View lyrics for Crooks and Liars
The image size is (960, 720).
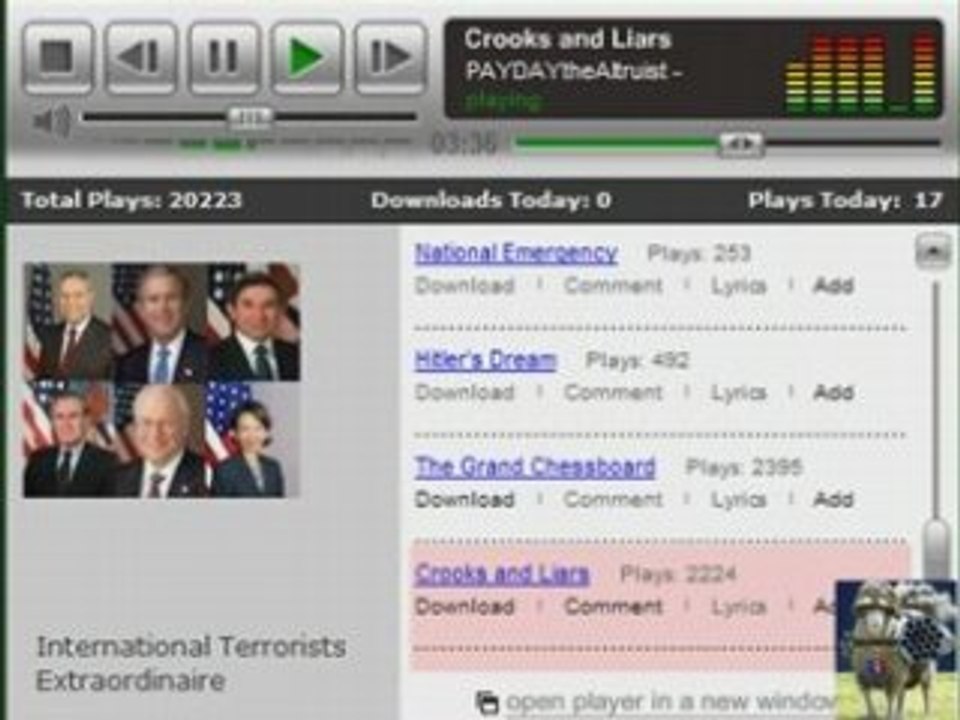[x=738, y=607]
